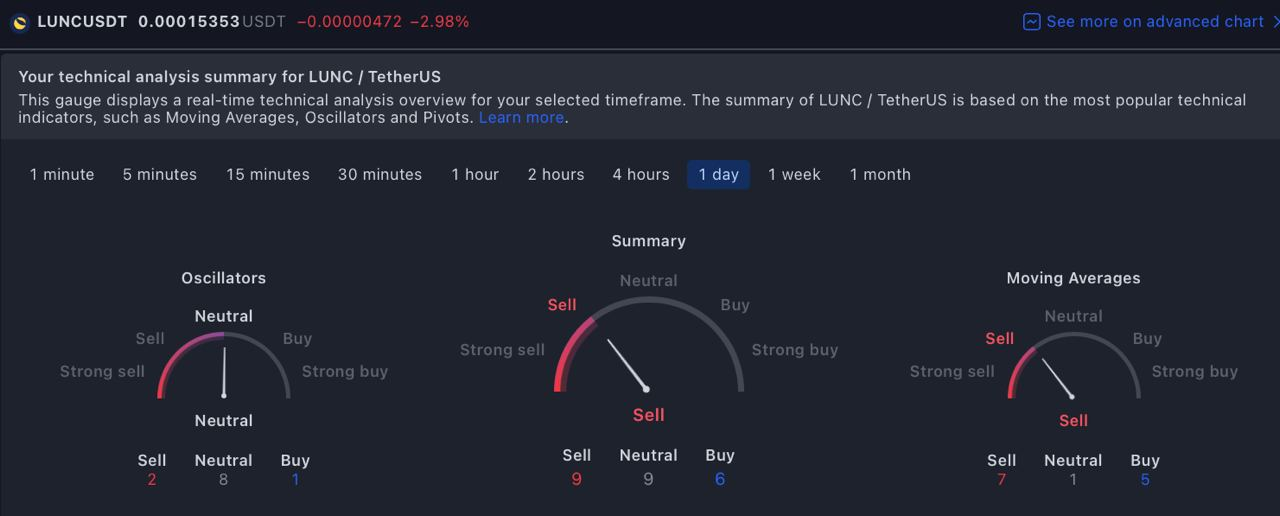
Task: Switch to the 1 week timeframe
Action: (794, 175)
